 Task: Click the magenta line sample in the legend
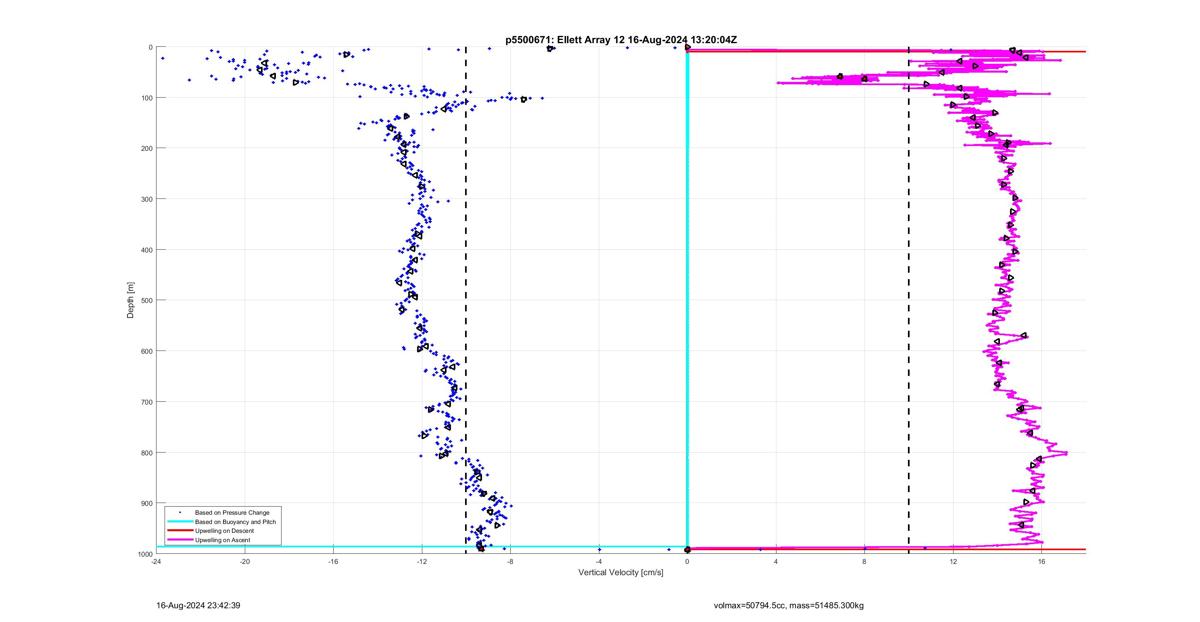coord(179,540)
